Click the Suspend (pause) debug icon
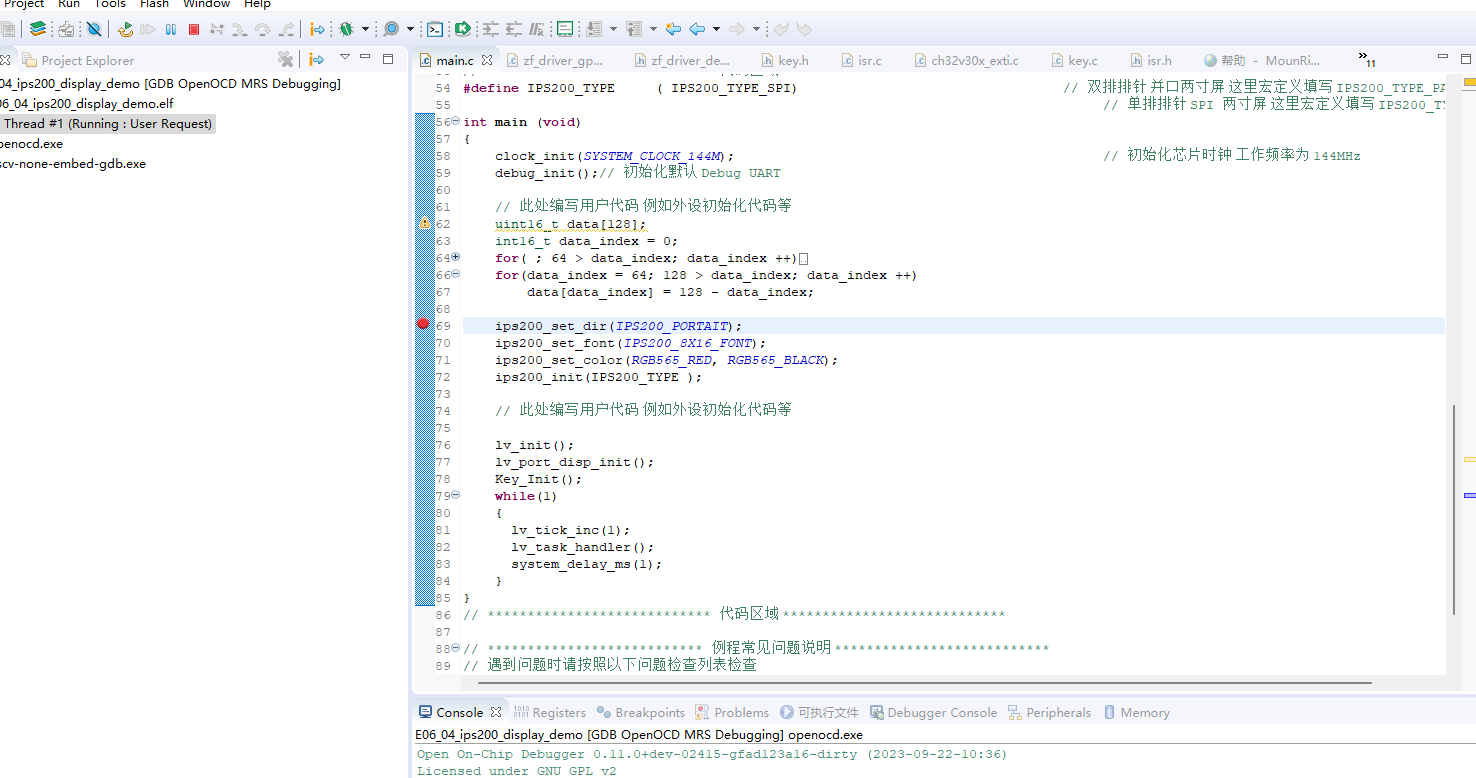Image resolution: width=1476 pixels, height=778 pixels. [x=171, y=29]
